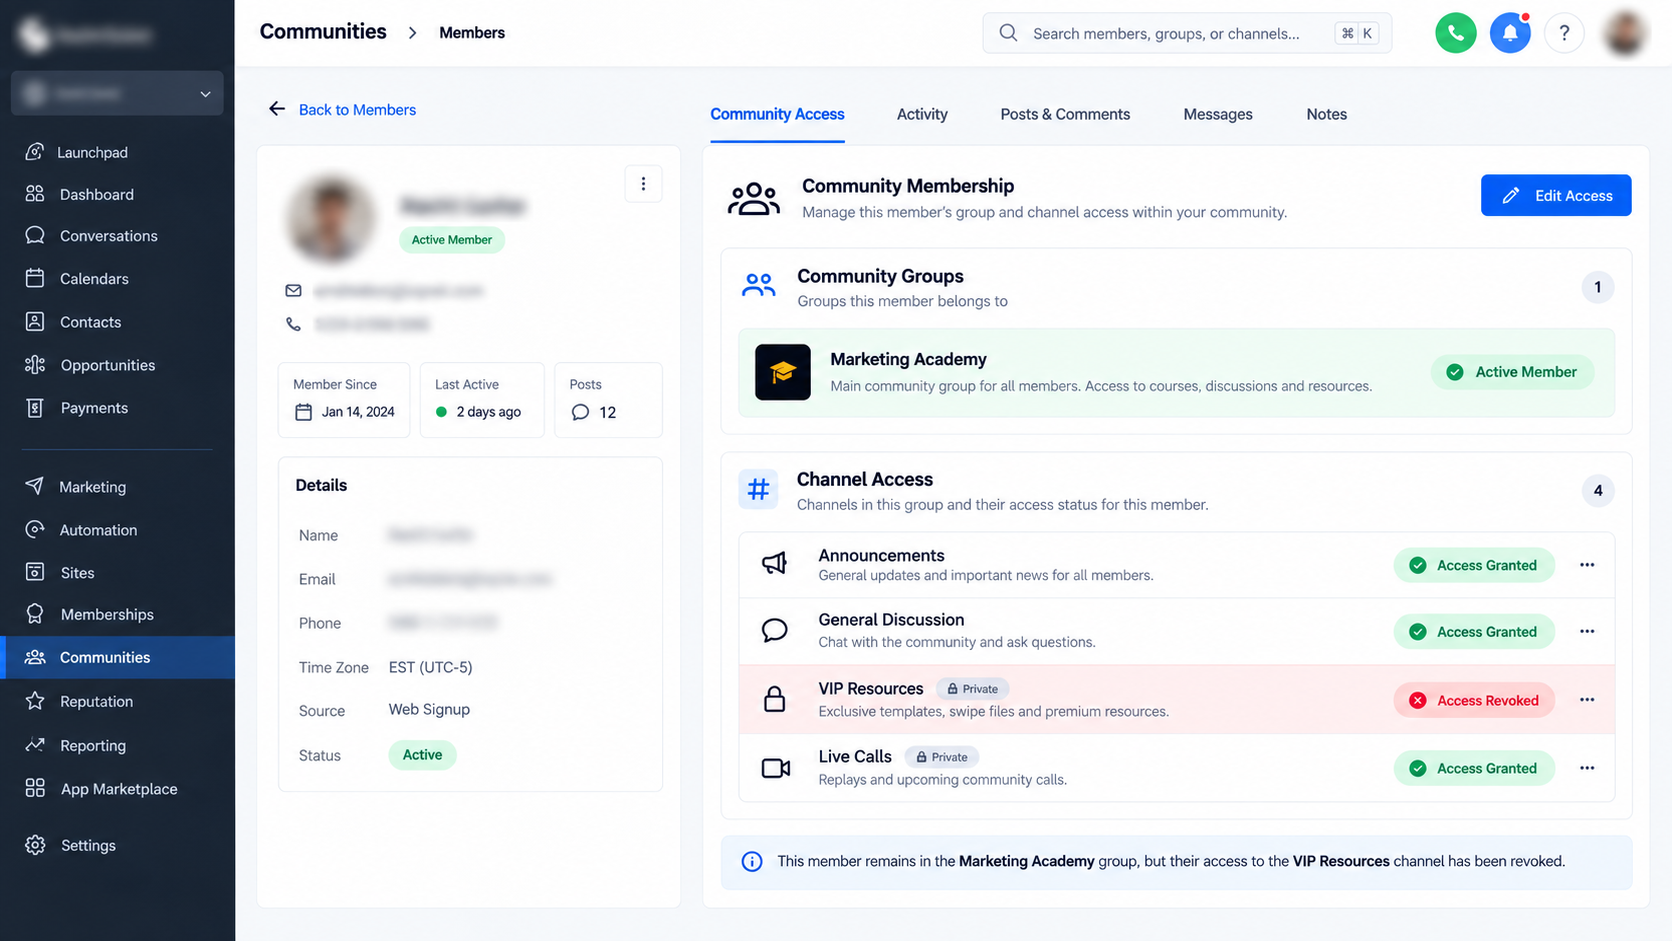Click the Channel Access hash icon

tap(759, 490)
